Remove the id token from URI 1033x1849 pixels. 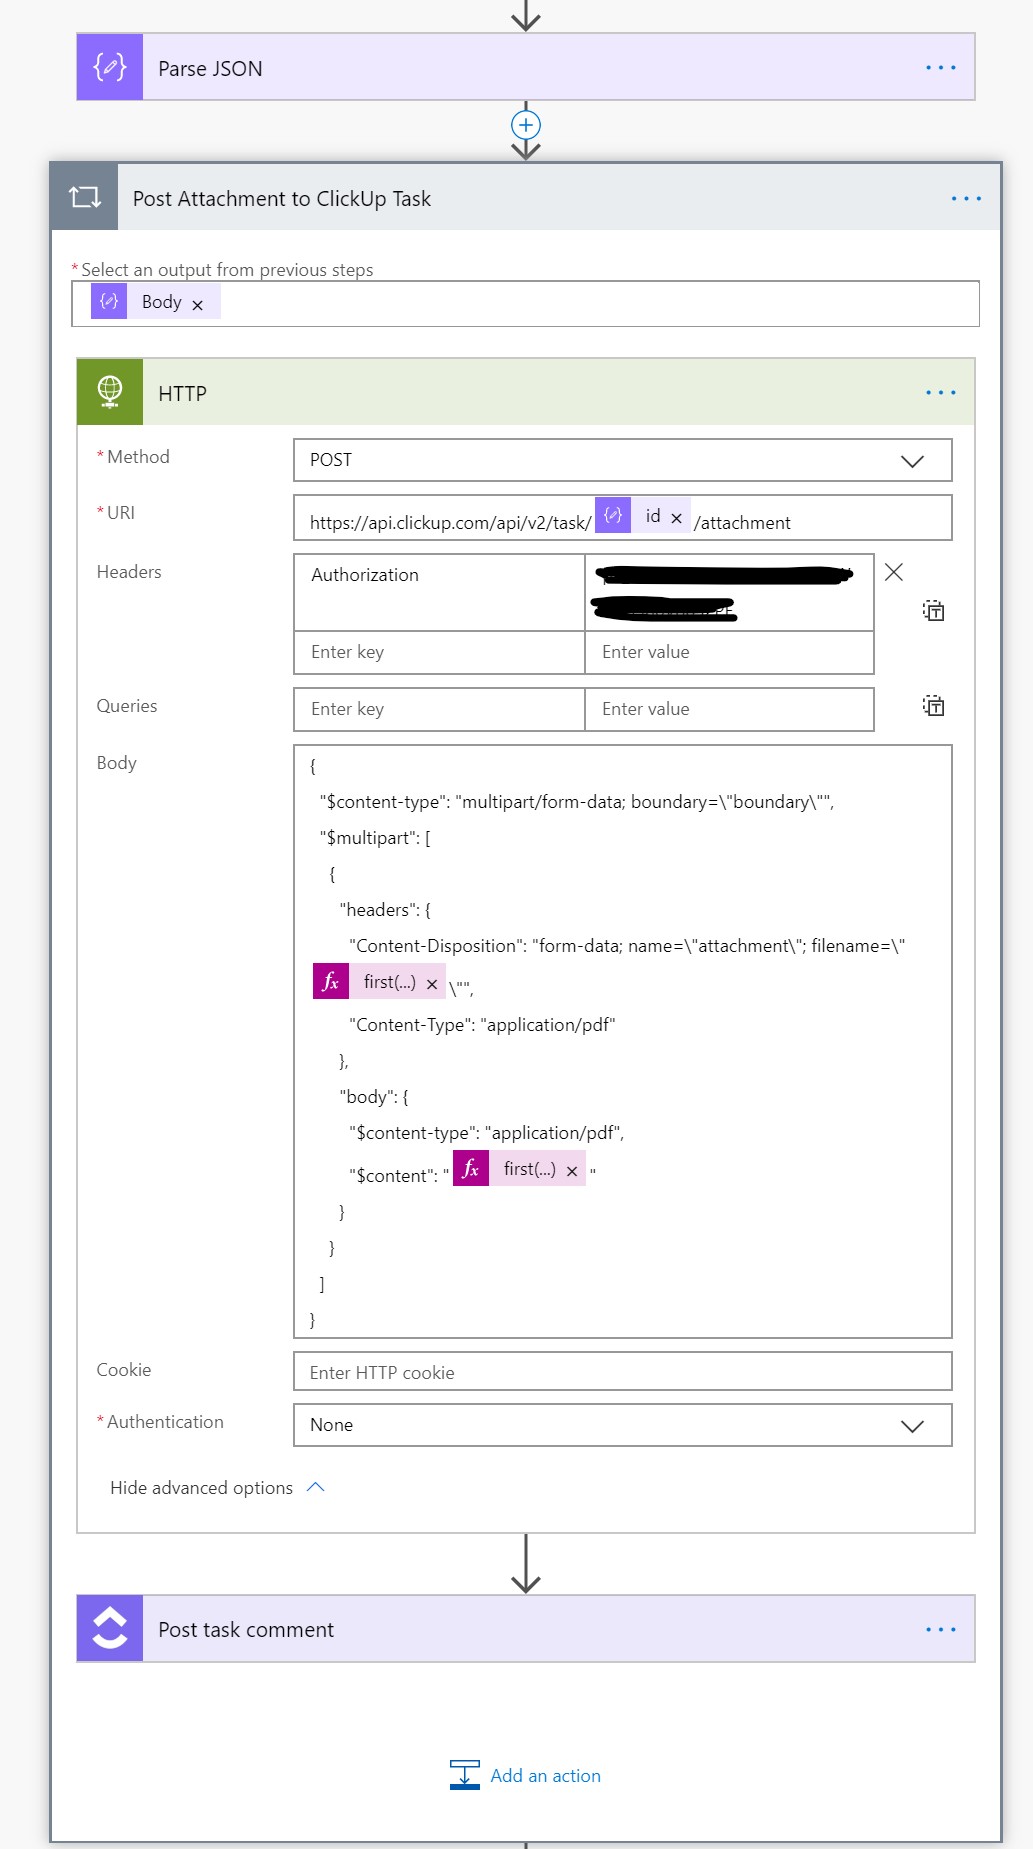[x=676, y=518]
